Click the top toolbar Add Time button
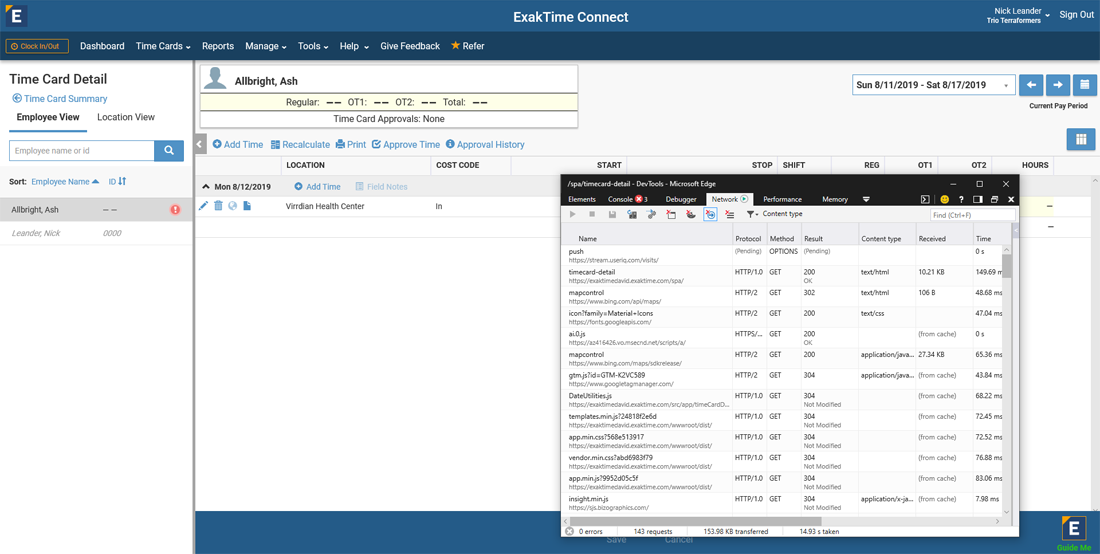Screen dimensions: 1100x554 click(238, 144)
